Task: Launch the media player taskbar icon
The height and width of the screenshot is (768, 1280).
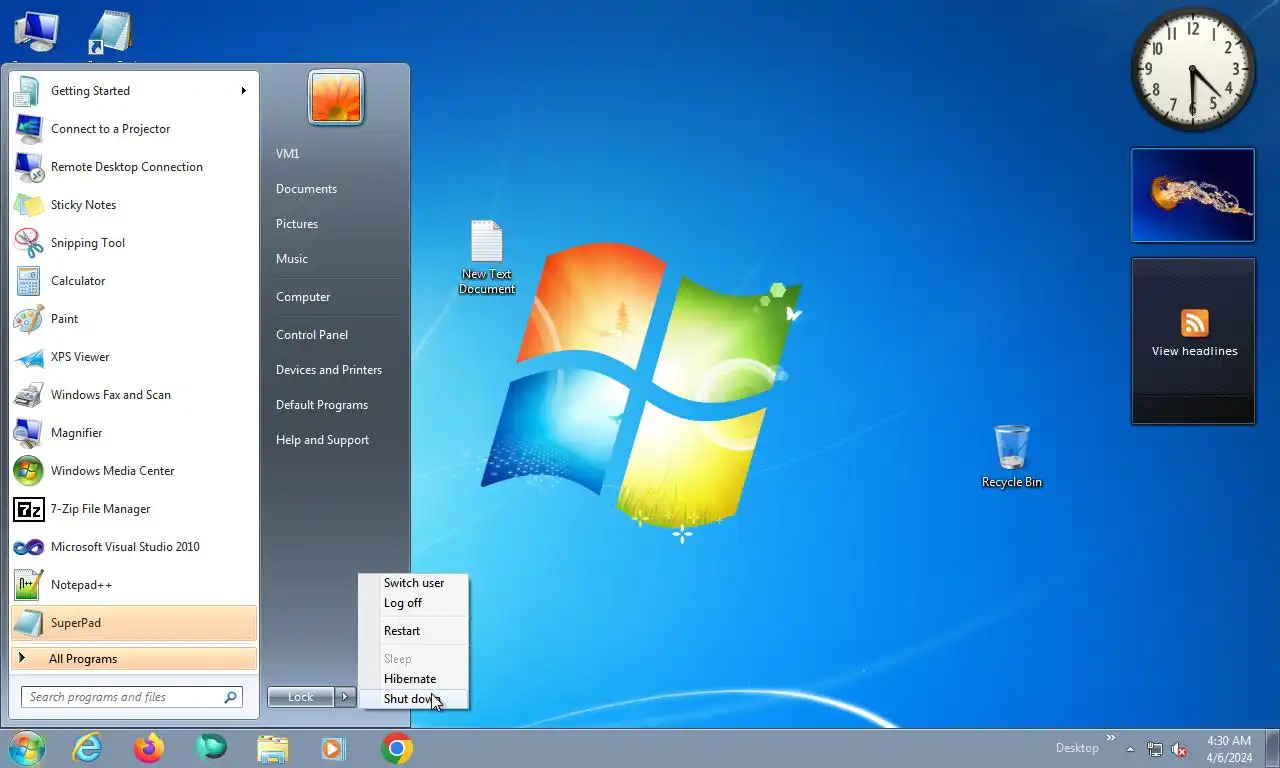Action: 333,749
